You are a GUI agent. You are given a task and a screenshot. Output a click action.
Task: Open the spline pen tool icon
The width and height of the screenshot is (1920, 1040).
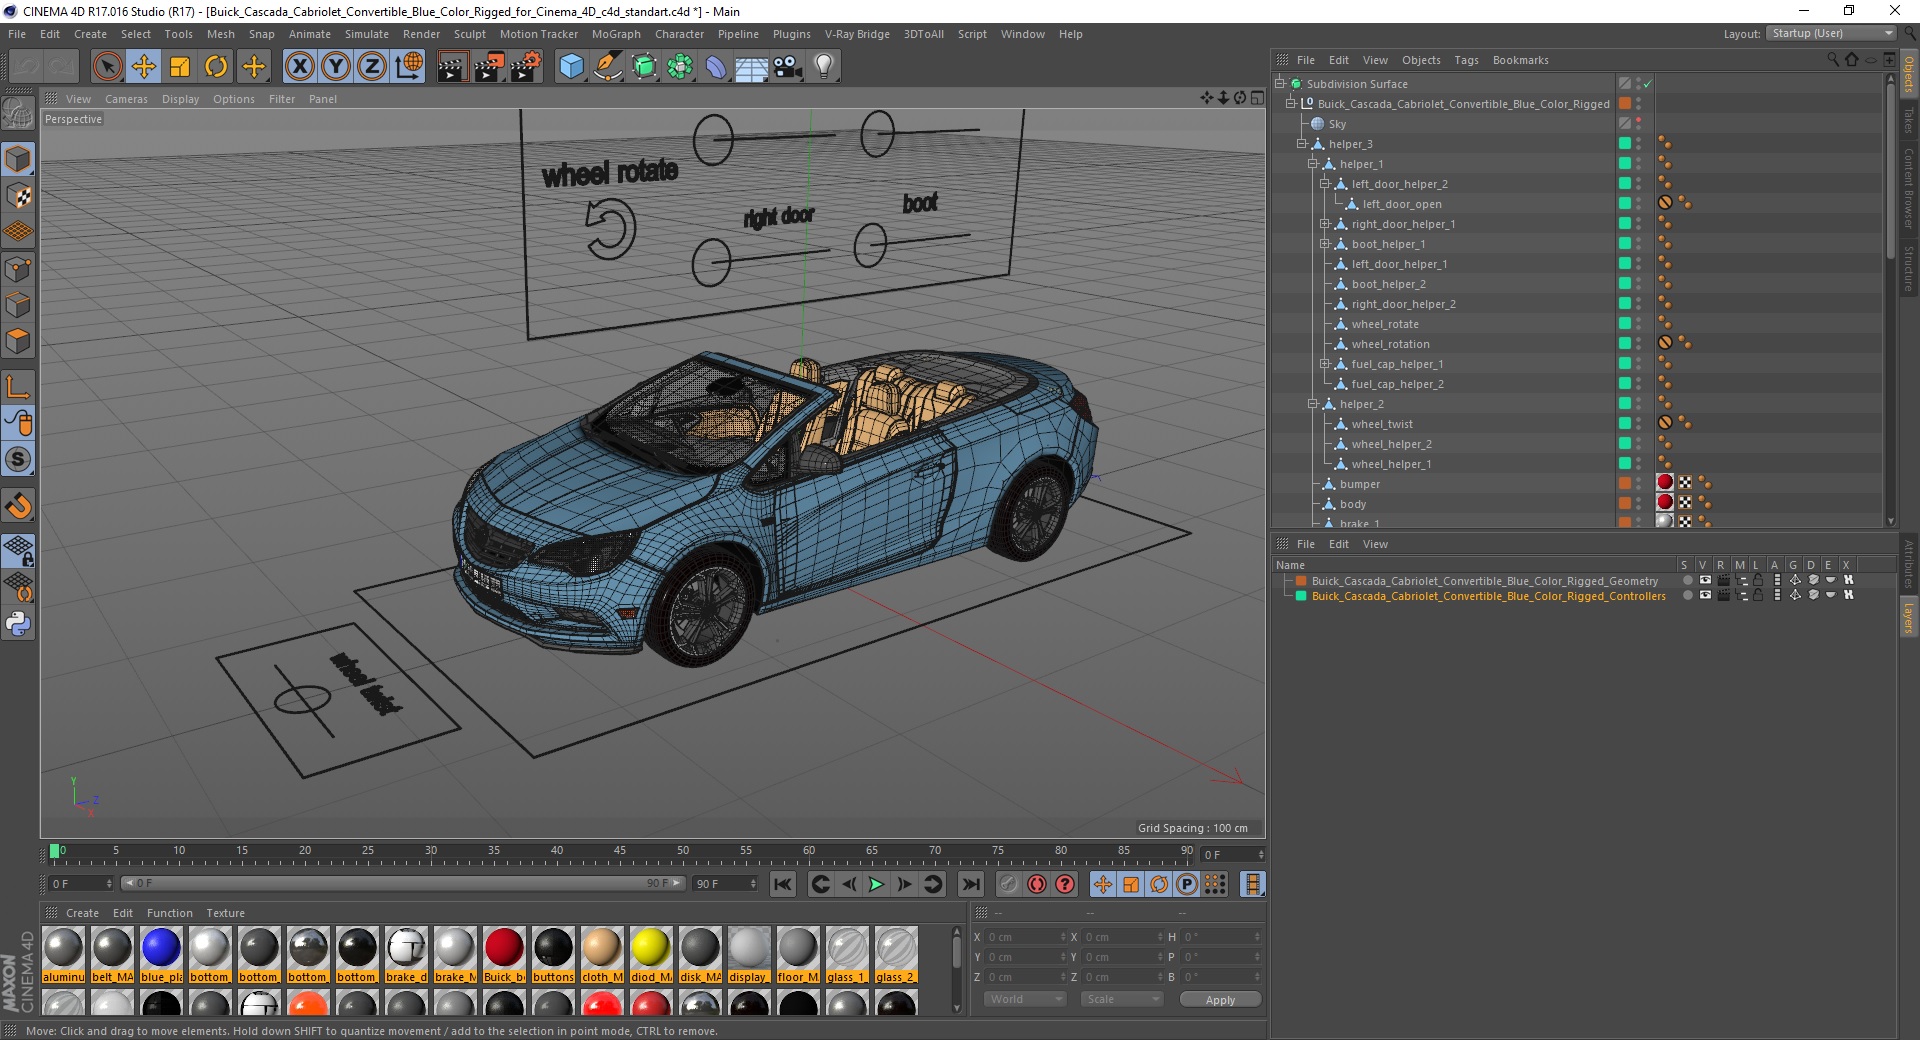click(x=607, y=67)
